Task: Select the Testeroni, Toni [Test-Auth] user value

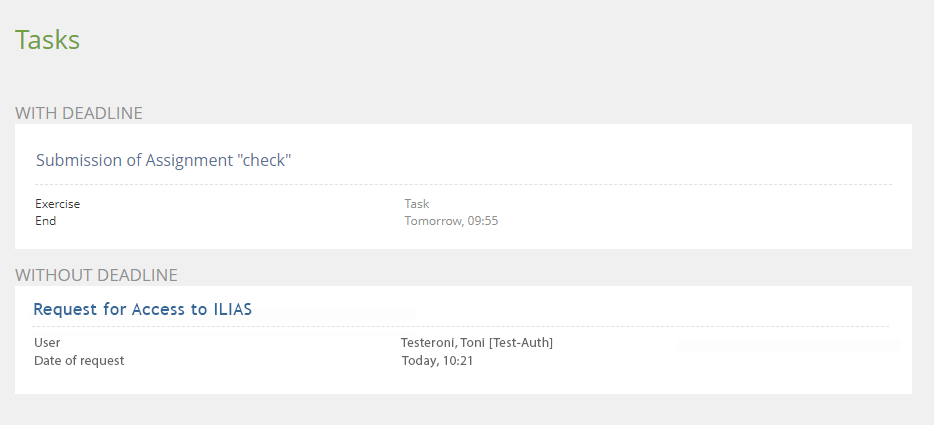Action: (477, 343)
